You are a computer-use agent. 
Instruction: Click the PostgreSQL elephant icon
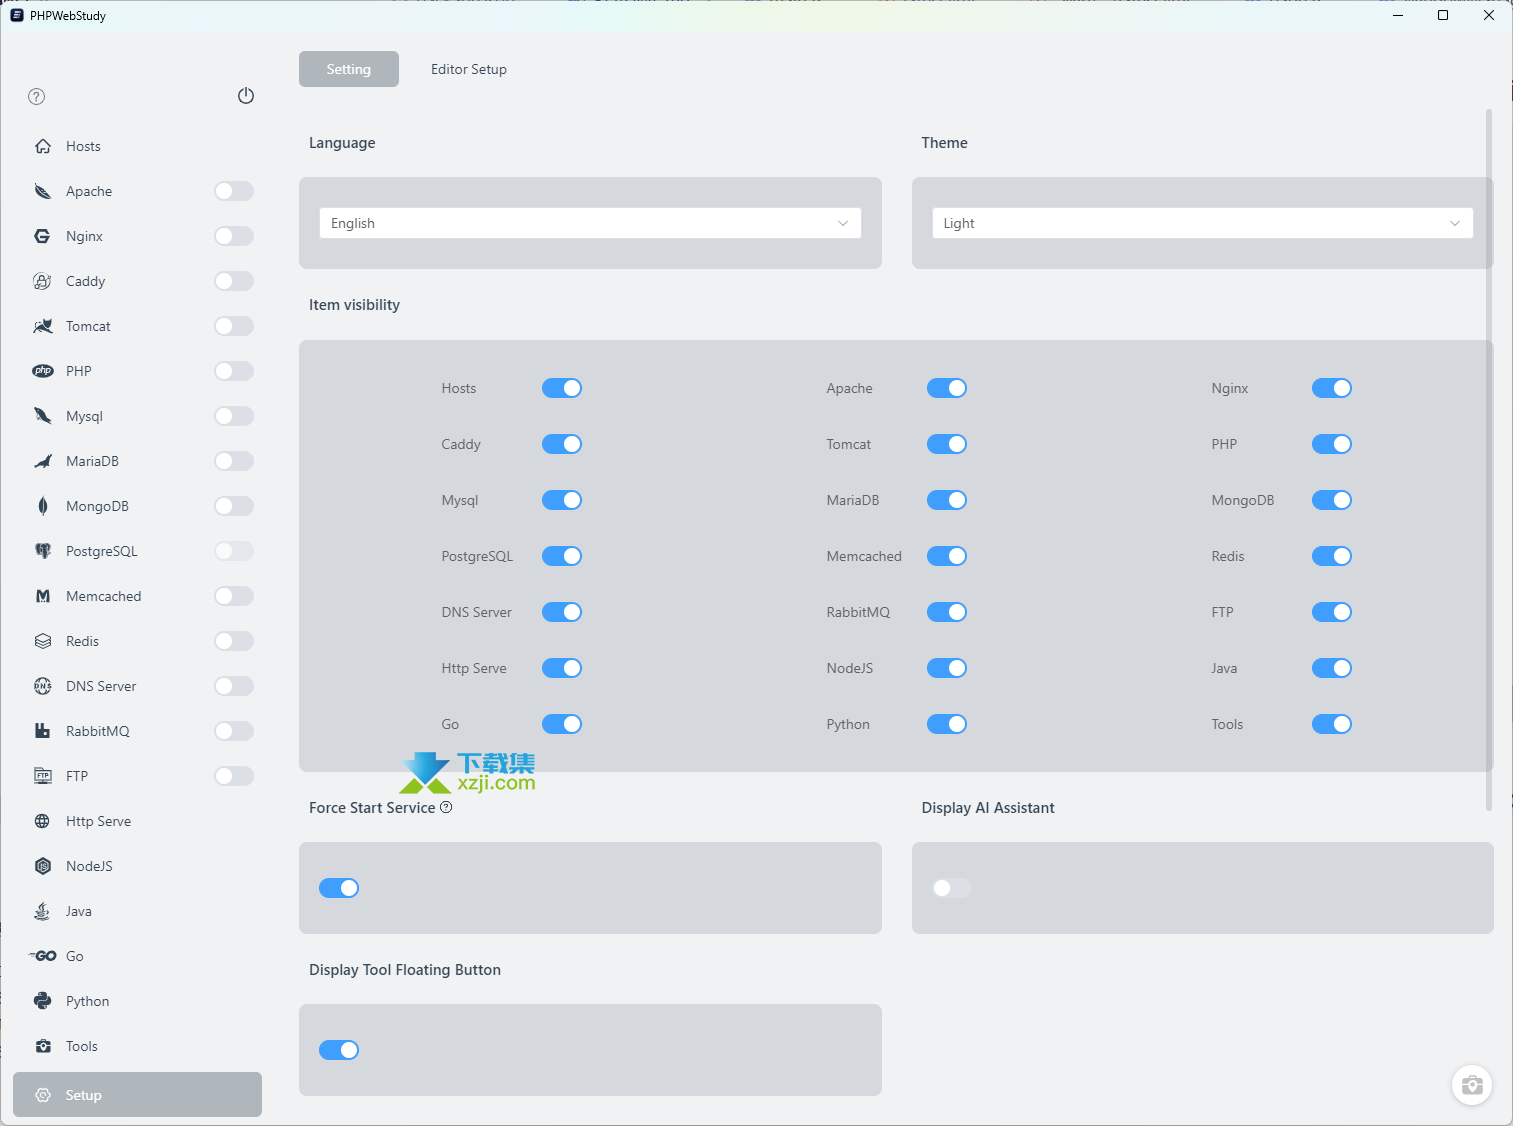pyautogui.click(x=43, y=551)
